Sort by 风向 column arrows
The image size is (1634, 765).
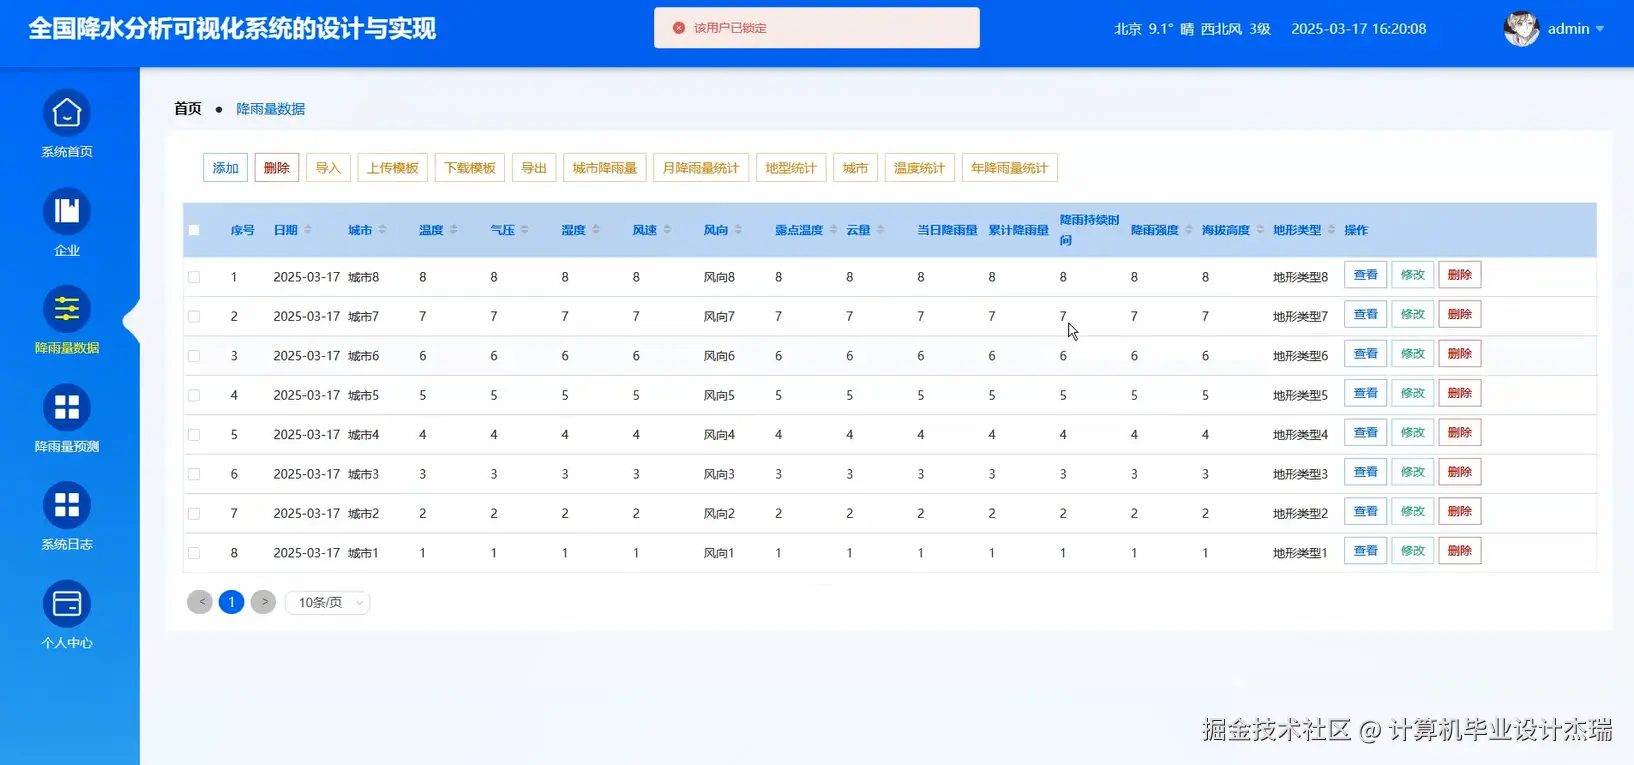(x=738, y=230)
